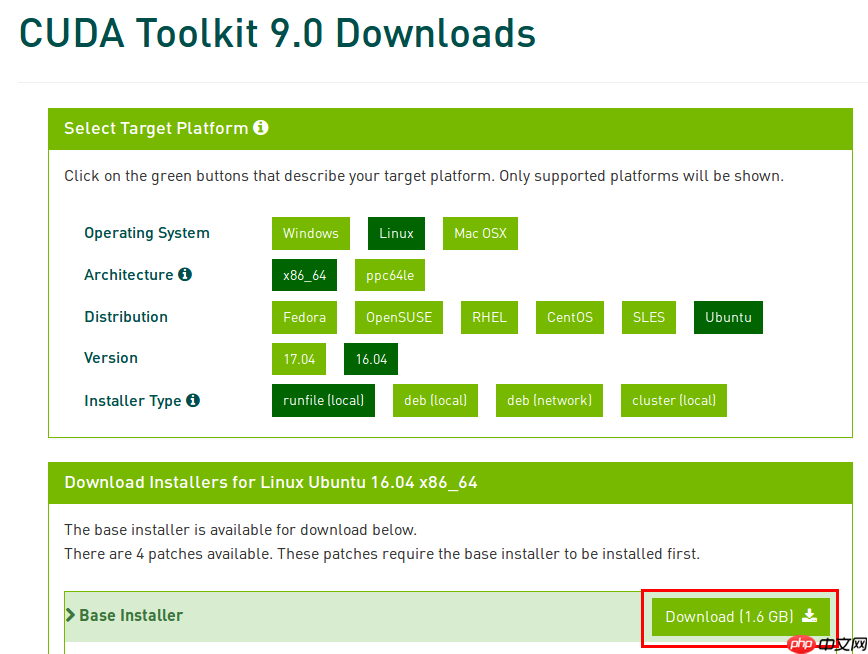Select deb (local) installer type
Image resolution: width=868 pixels, height=654 pixels.
click(435, 400)
